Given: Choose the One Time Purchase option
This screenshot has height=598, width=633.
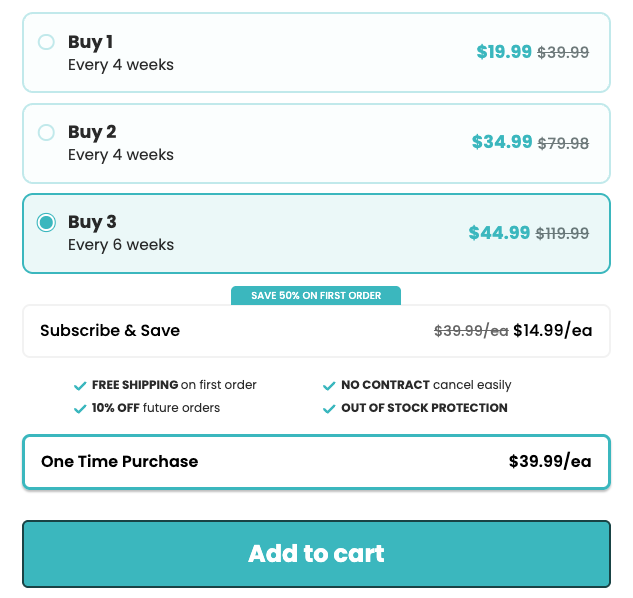Looking at the screenshot, I should (316, 462).
